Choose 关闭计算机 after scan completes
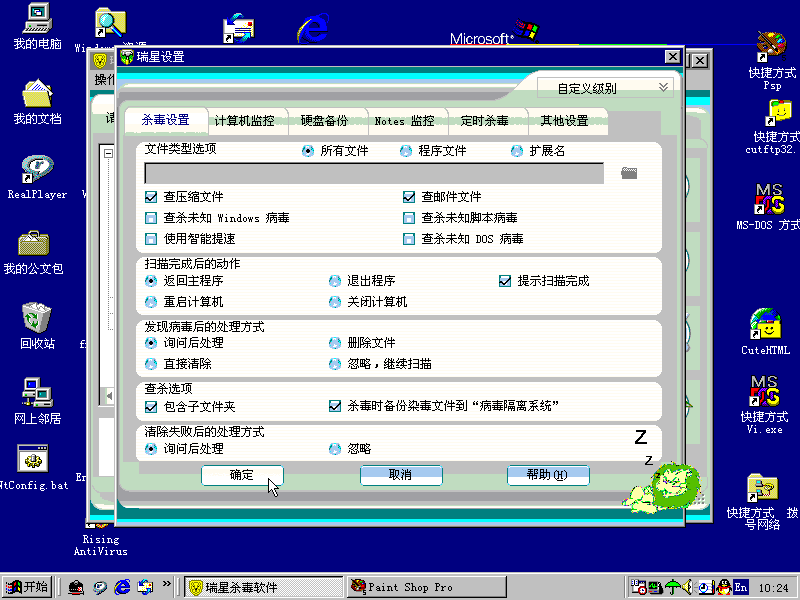Viewport: 800px width, 600px height. pos(335,302)
